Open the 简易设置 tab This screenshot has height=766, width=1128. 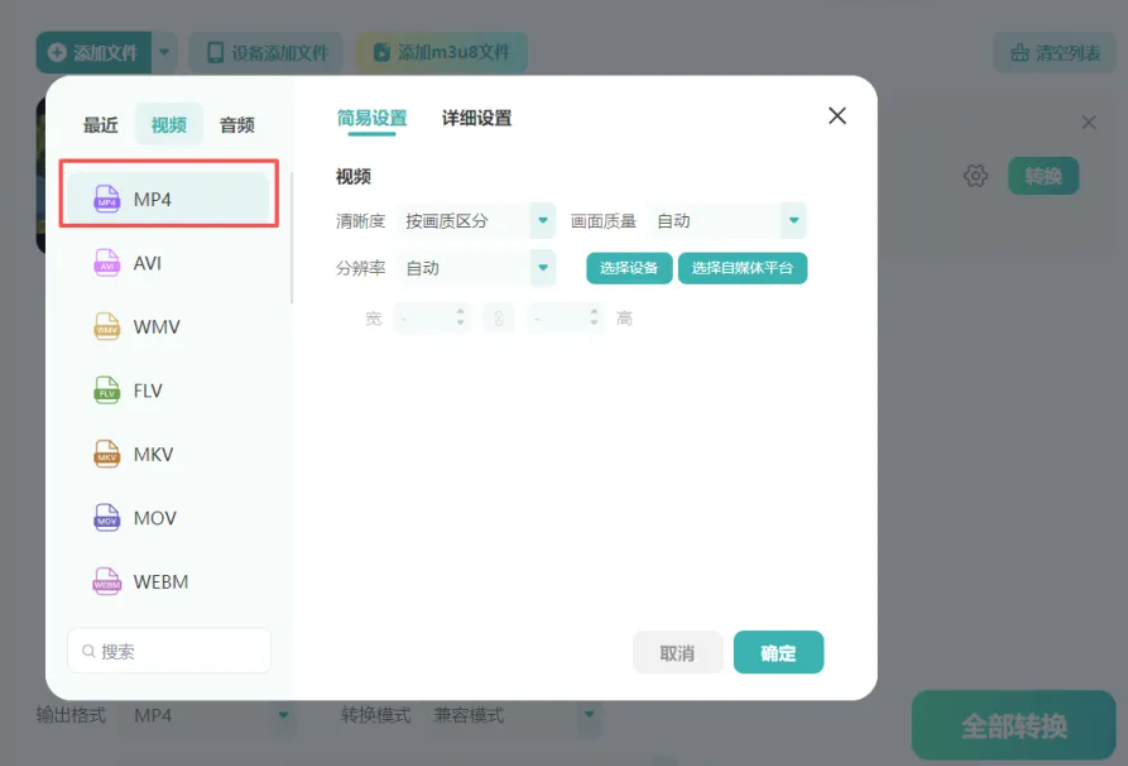pos(372,118)
